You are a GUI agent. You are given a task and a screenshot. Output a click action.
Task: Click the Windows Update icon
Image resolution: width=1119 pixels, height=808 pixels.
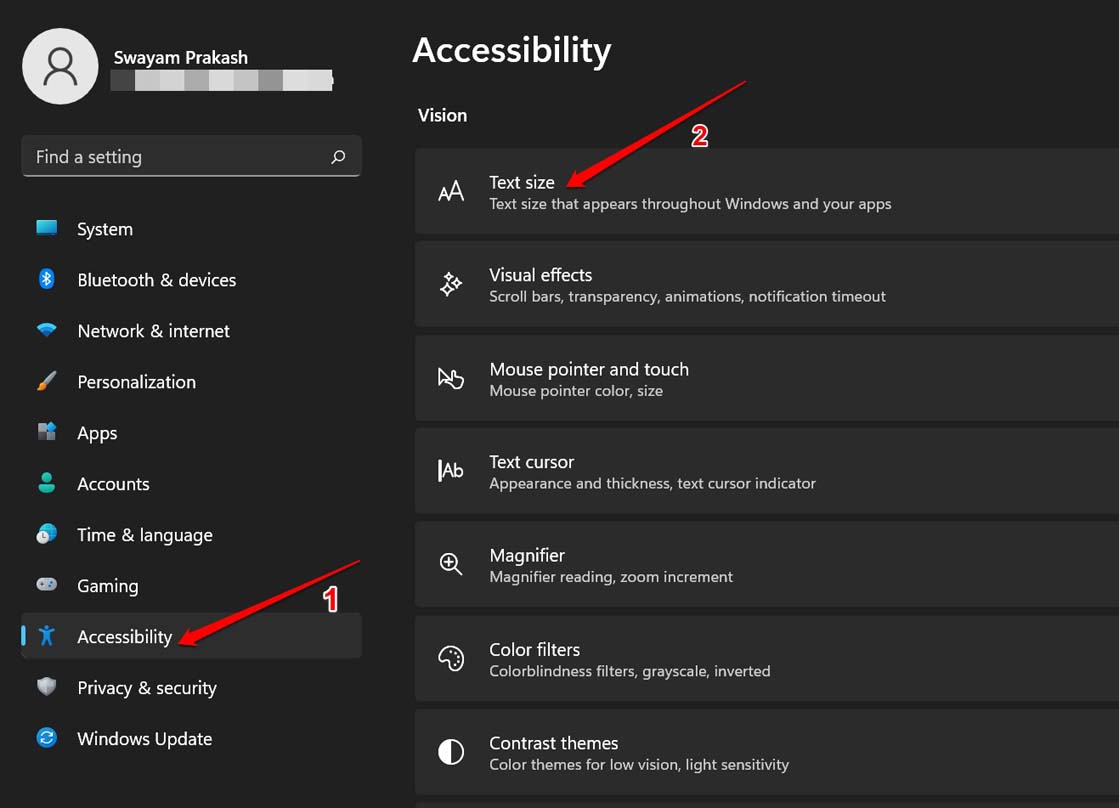(x=46, y=739)
